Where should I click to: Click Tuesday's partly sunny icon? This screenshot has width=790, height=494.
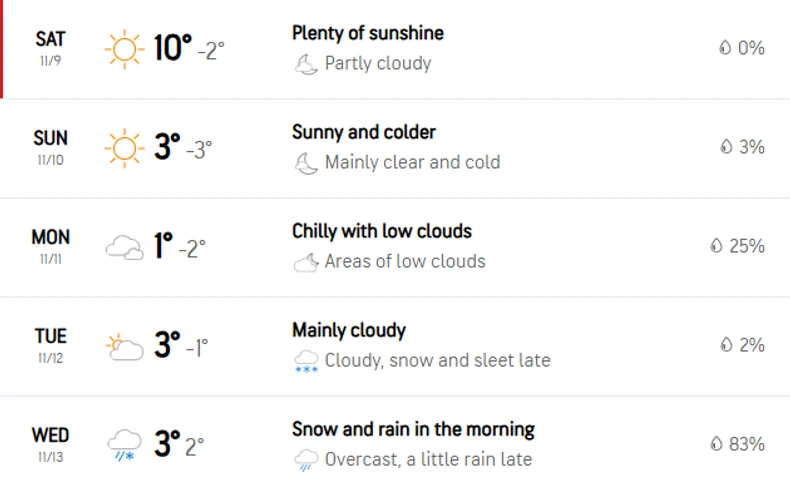click(125, 346)
